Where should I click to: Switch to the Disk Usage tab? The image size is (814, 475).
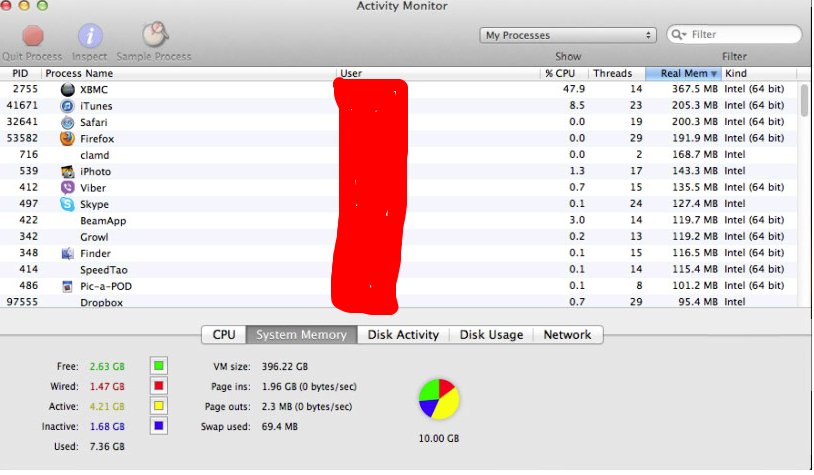[x=491, y=335]
